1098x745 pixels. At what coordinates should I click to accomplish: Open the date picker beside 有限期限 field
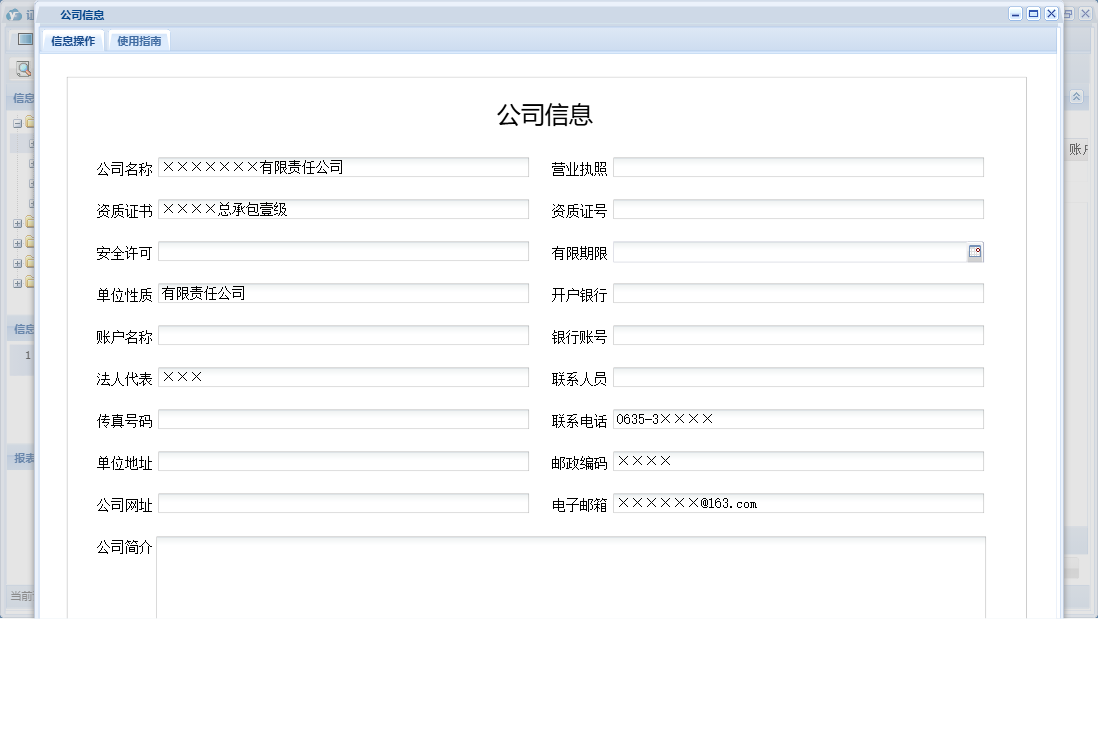click(975, 252)
